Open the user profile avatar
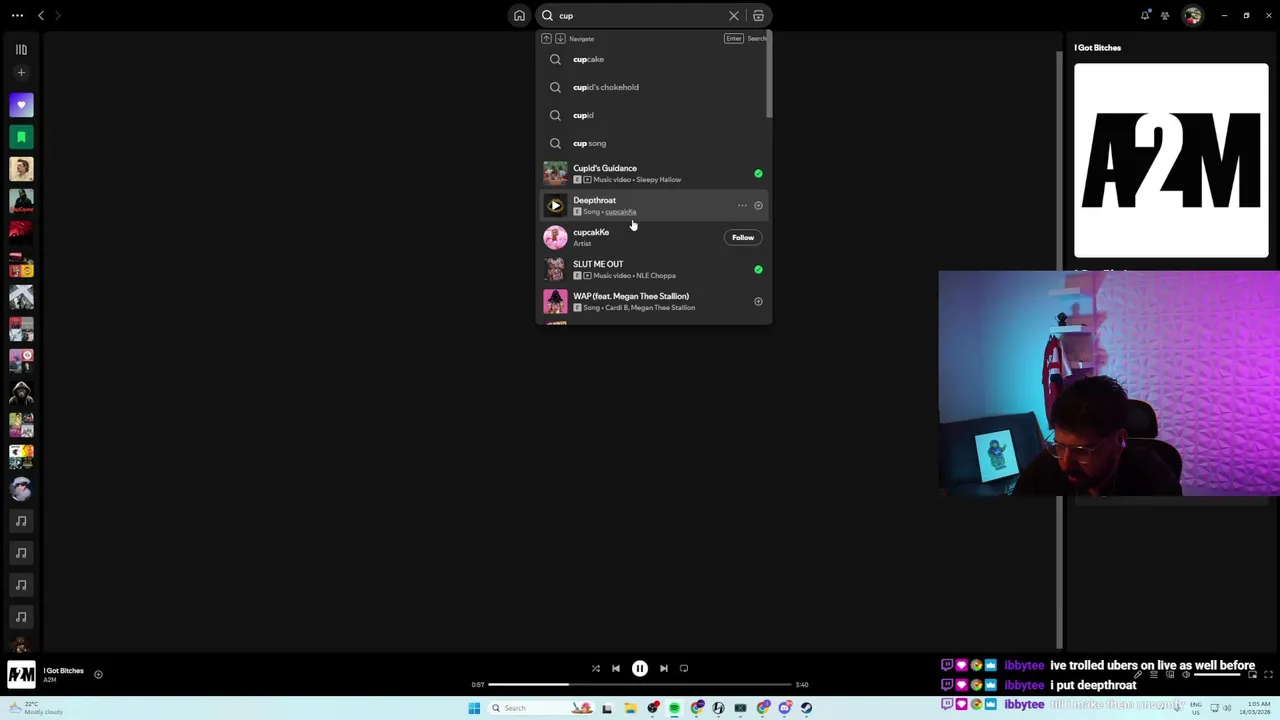This screenshot has height=720, width=1280. point(1192,15)
